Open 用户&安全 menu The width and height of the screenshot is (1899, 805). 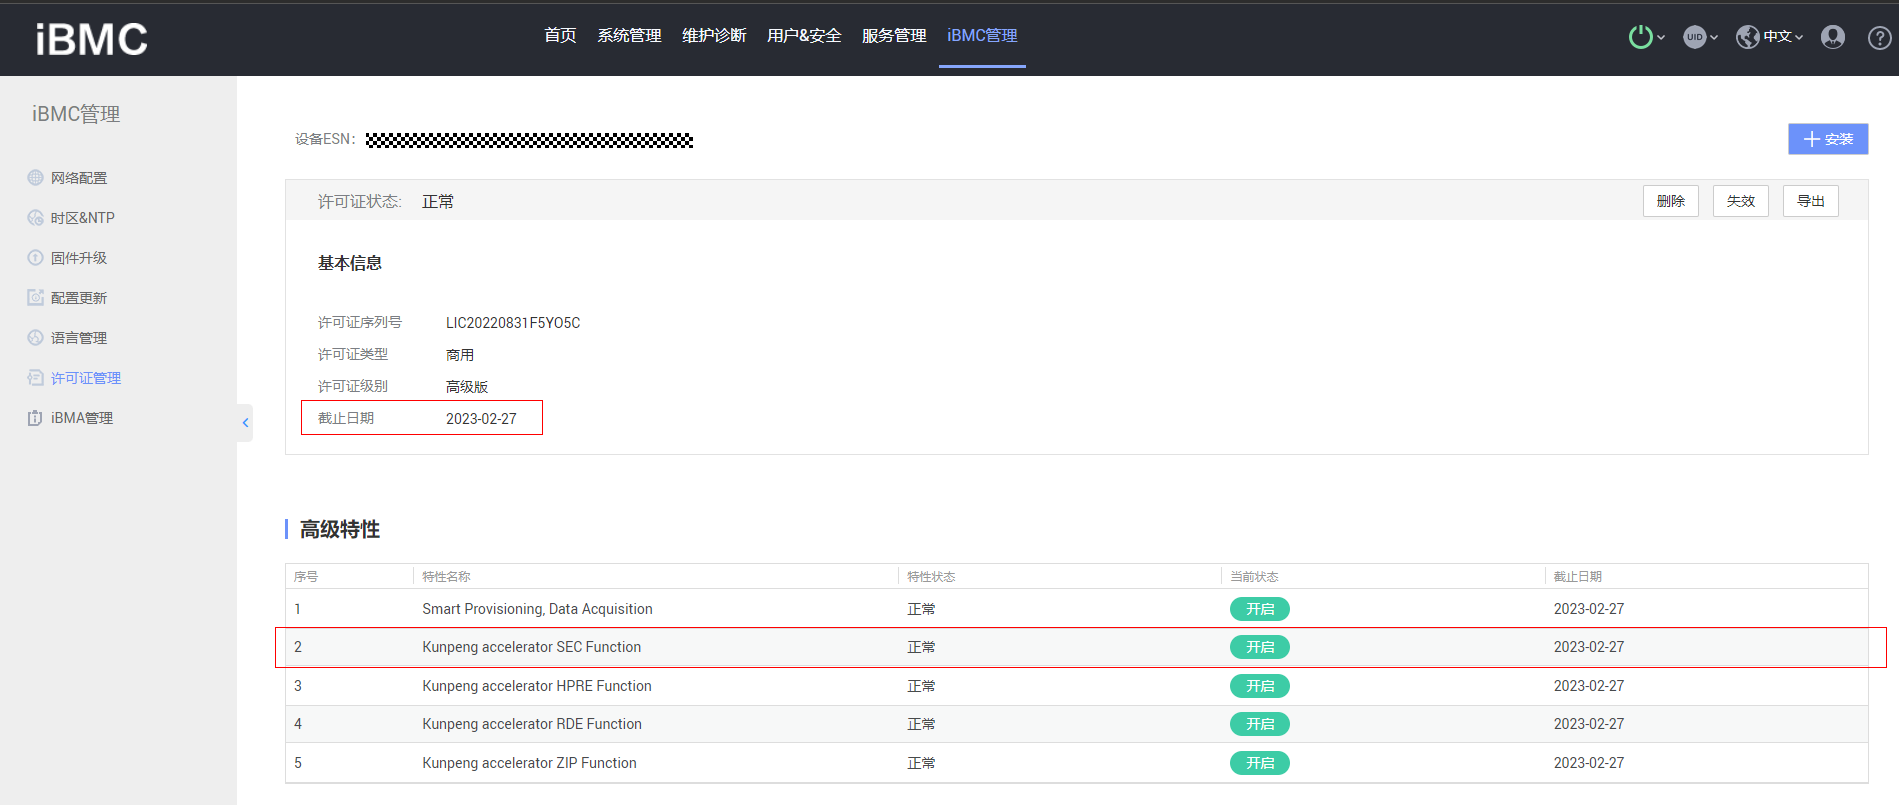pos(804,36)
